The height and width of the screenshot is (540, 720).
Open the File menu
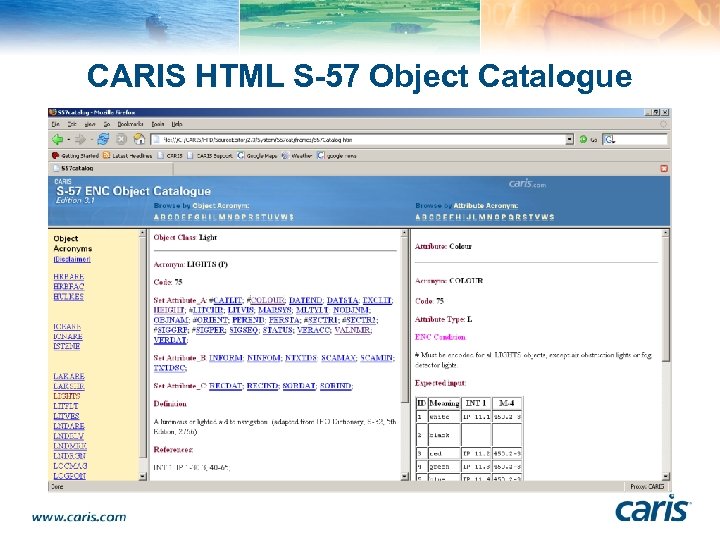click(x=56, y=124)
